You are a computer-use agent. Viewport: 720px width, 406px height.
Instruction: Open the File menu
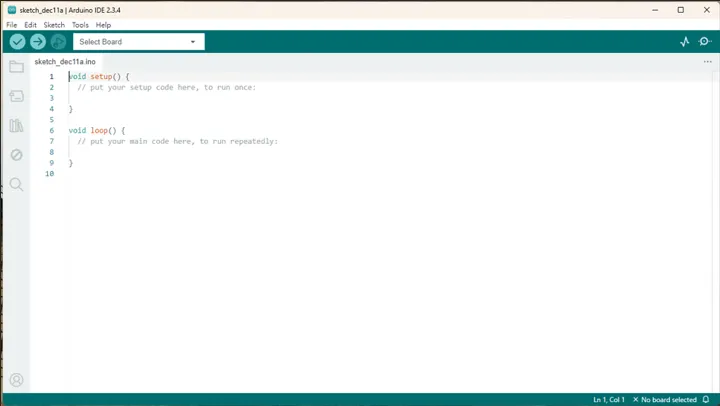pyautogui.click(x=11, y=25)
